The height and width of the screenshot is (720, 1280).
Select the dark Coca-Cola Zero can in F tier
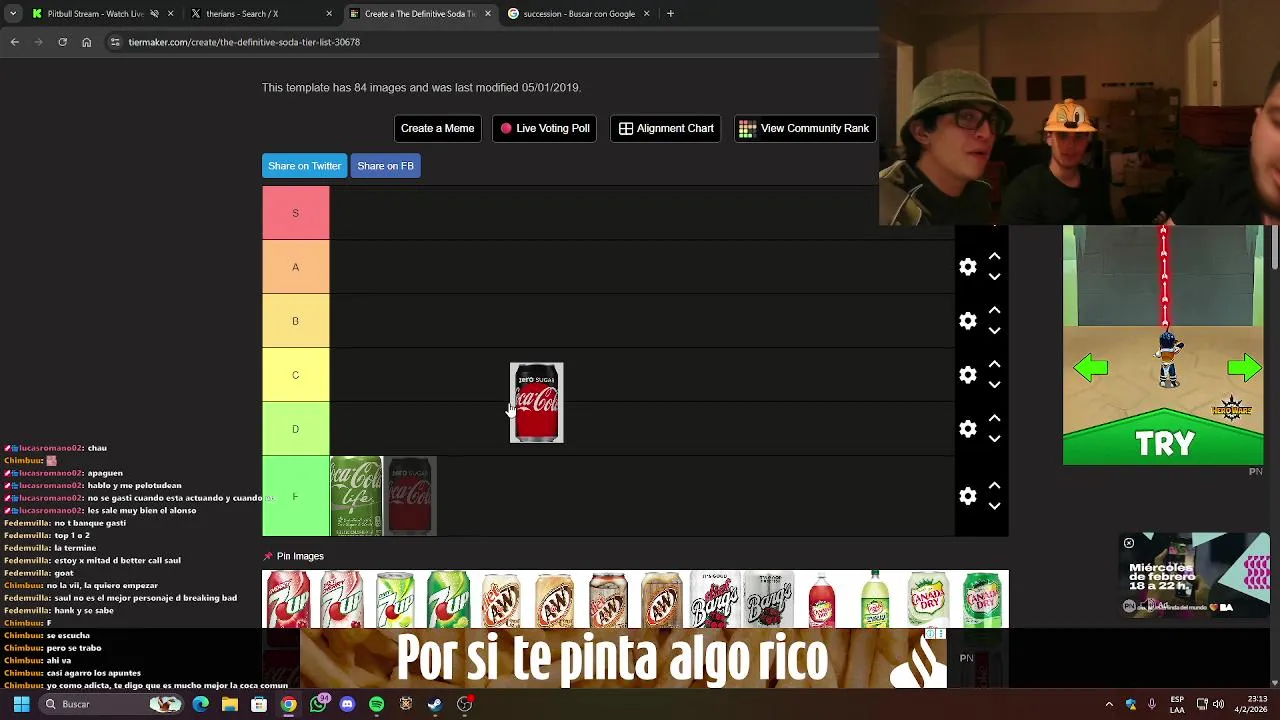410,496
